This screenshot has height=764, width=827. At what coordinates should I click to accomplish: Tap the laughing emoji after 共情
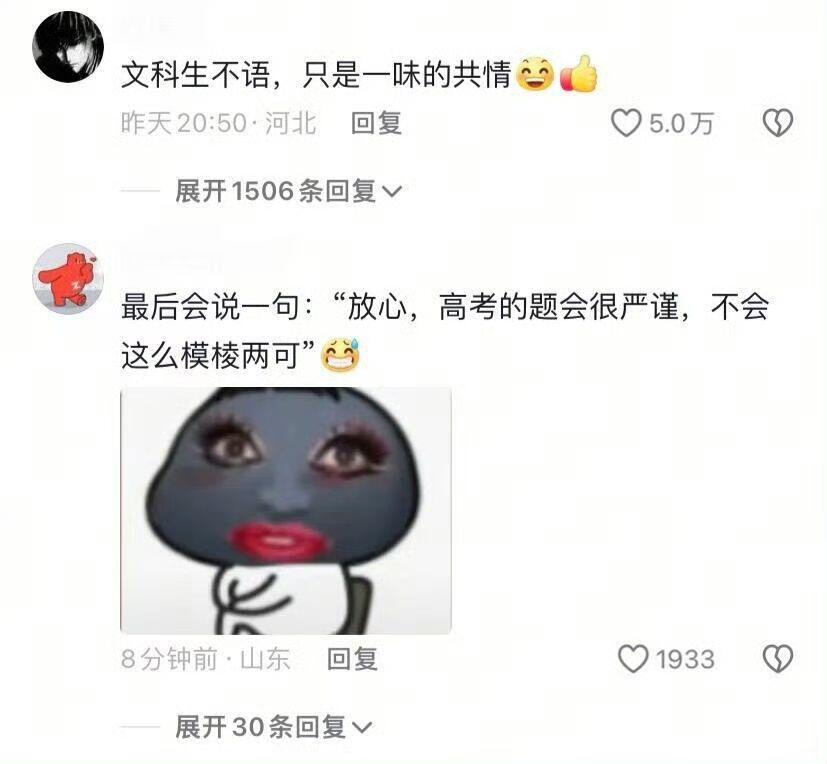[x=535, y=74]
